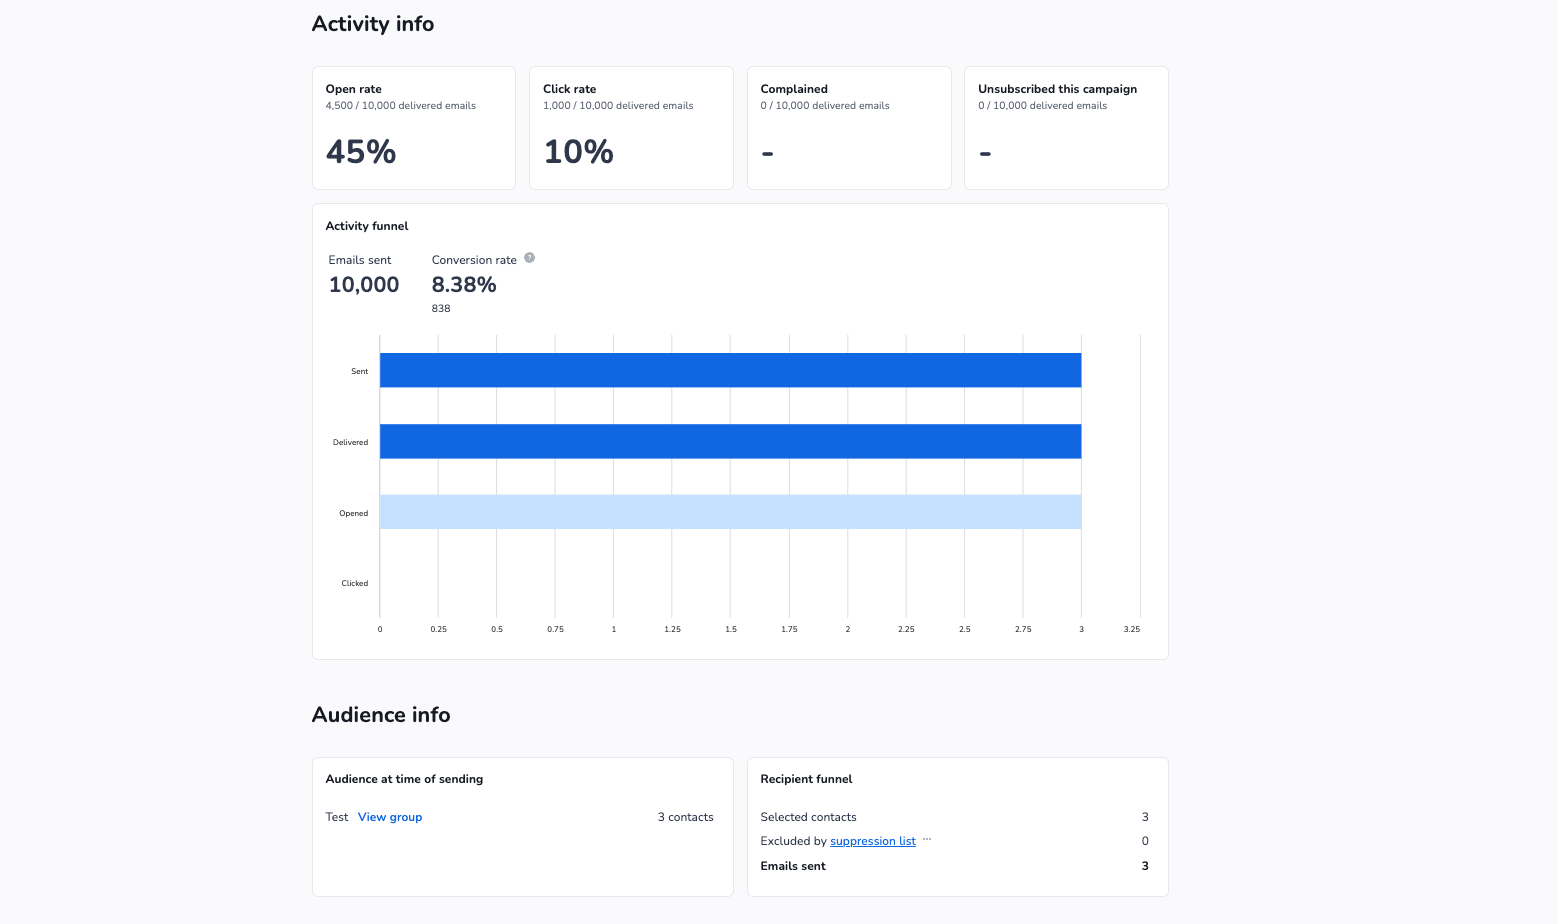Click the Opened label on chart axis
The image size is (1558, 924).
pos(354,513)
